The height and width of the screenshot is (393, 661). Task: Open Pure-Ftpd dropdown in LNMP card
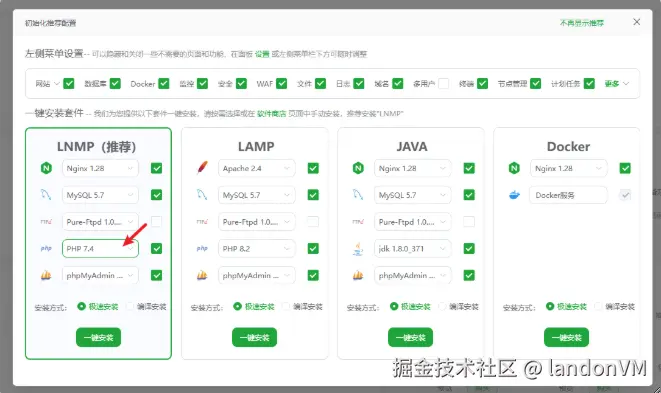click(x=100, y=222)
